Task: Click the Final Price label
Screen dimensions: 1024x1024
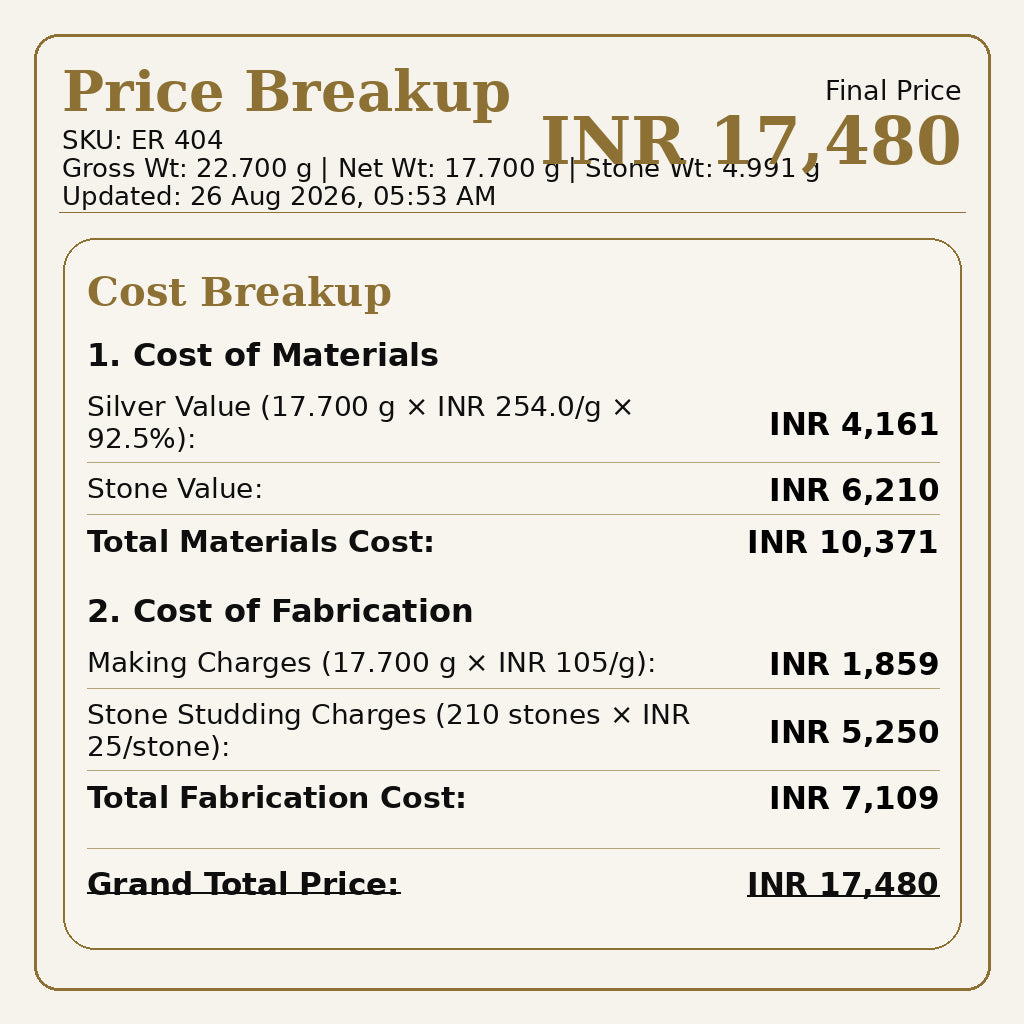Action: pyautogui.click(x=893, y=91)
